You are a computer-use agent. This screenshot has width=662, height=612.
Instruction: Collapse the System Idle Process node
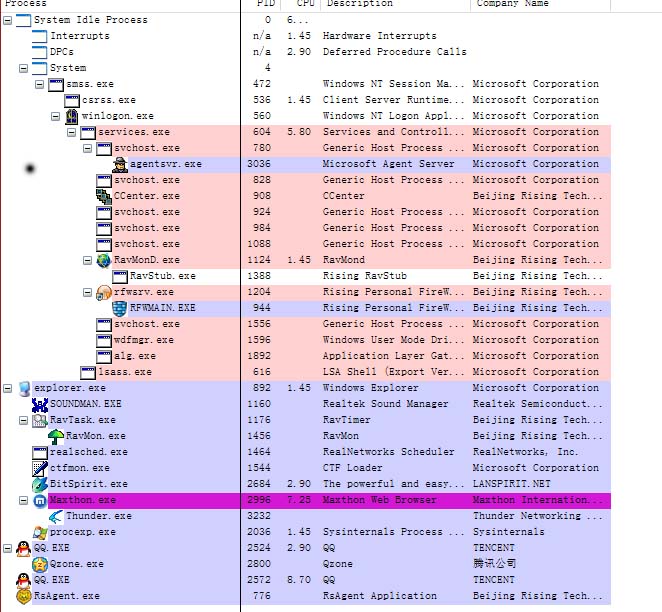pyautogui.click(x=8, y=20)
